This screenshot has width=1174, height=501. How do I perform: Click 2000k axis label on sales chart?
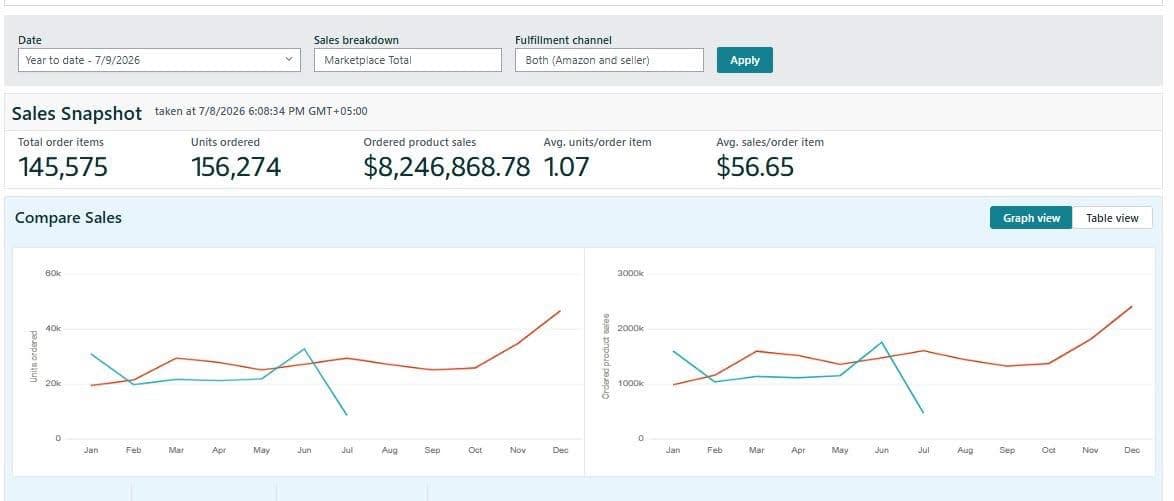tap(630, 329)
